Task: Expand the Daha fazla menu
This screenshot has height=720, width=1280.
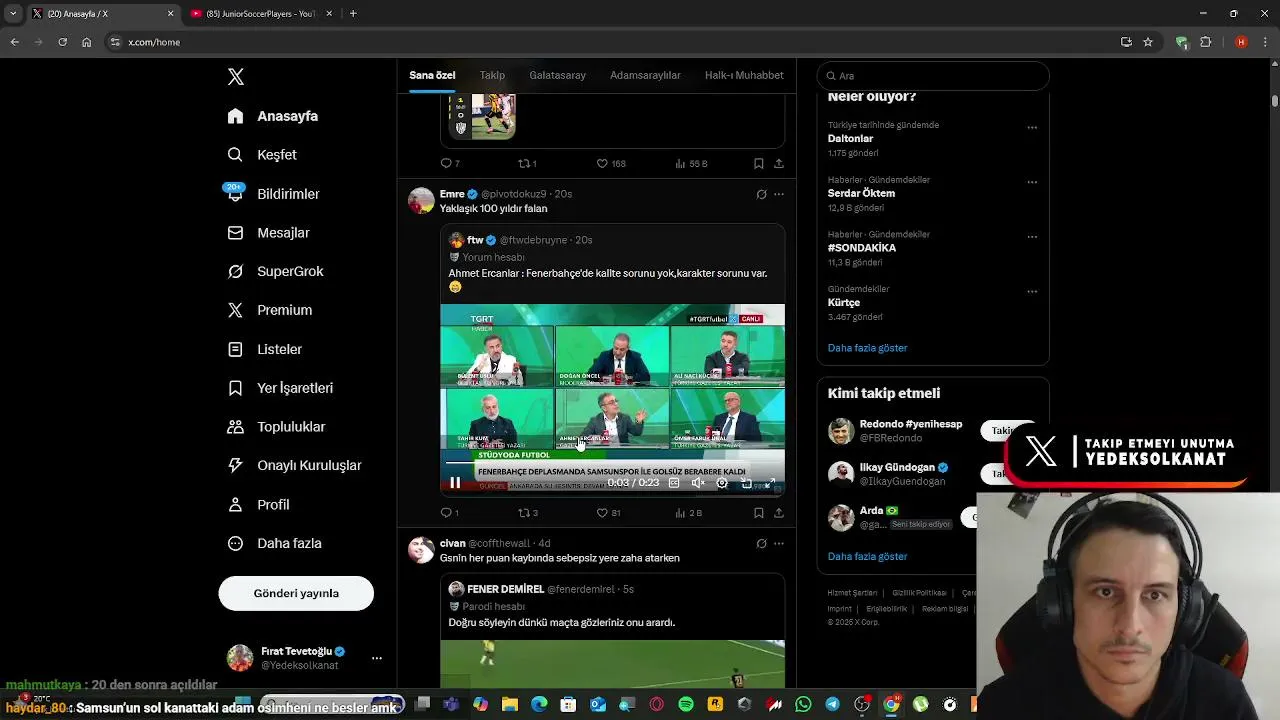Action: [x=274, y=544]
